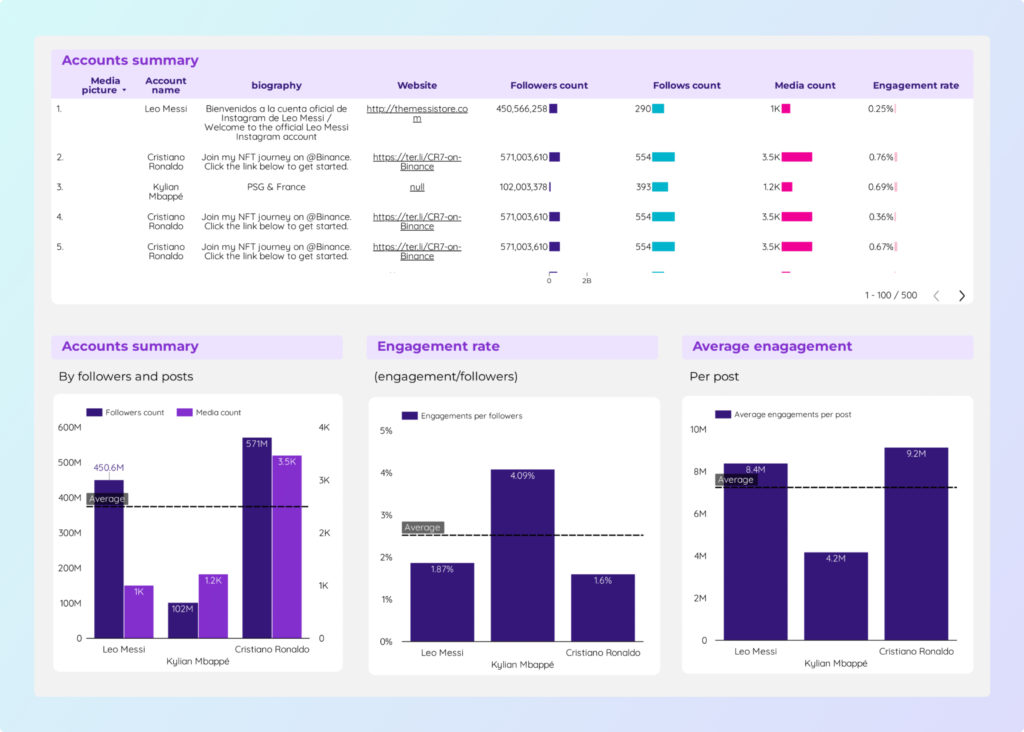
Task: Click the Account name column header
Action: (x=166, y=86)
